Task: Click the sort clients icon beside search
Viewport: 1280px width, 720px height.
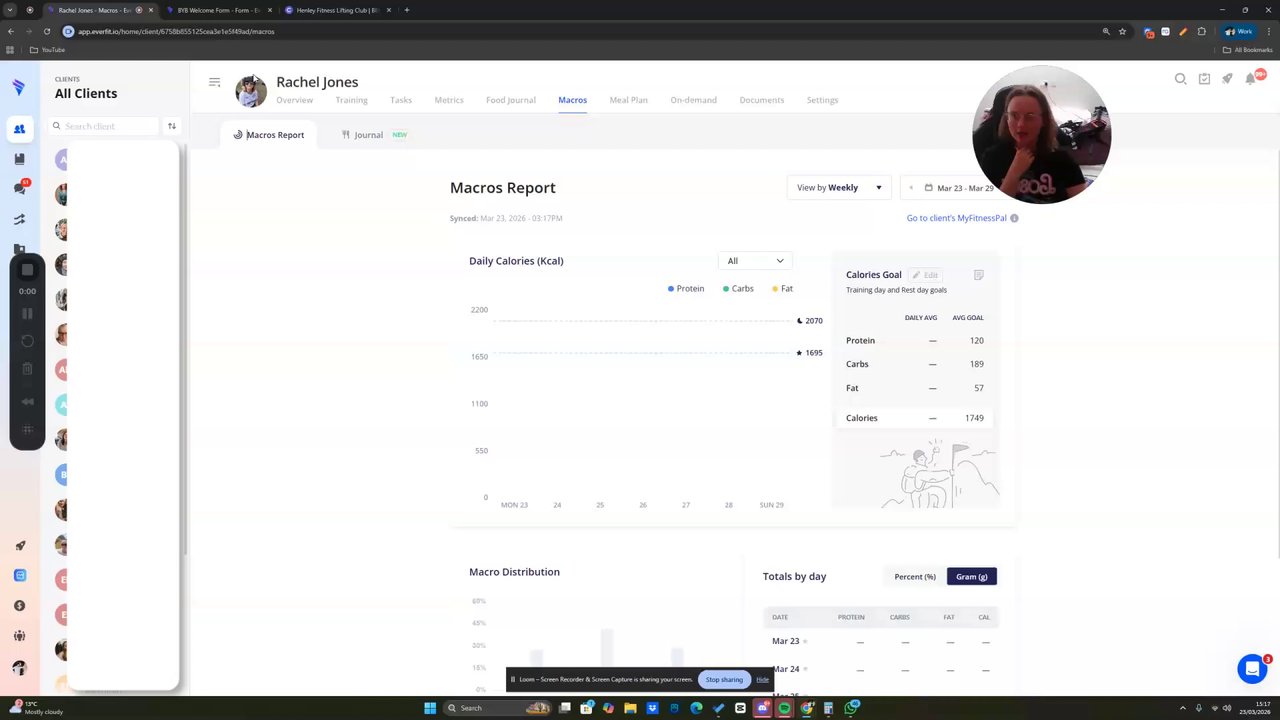Action: pyautogui.click(x=172, y=126)
